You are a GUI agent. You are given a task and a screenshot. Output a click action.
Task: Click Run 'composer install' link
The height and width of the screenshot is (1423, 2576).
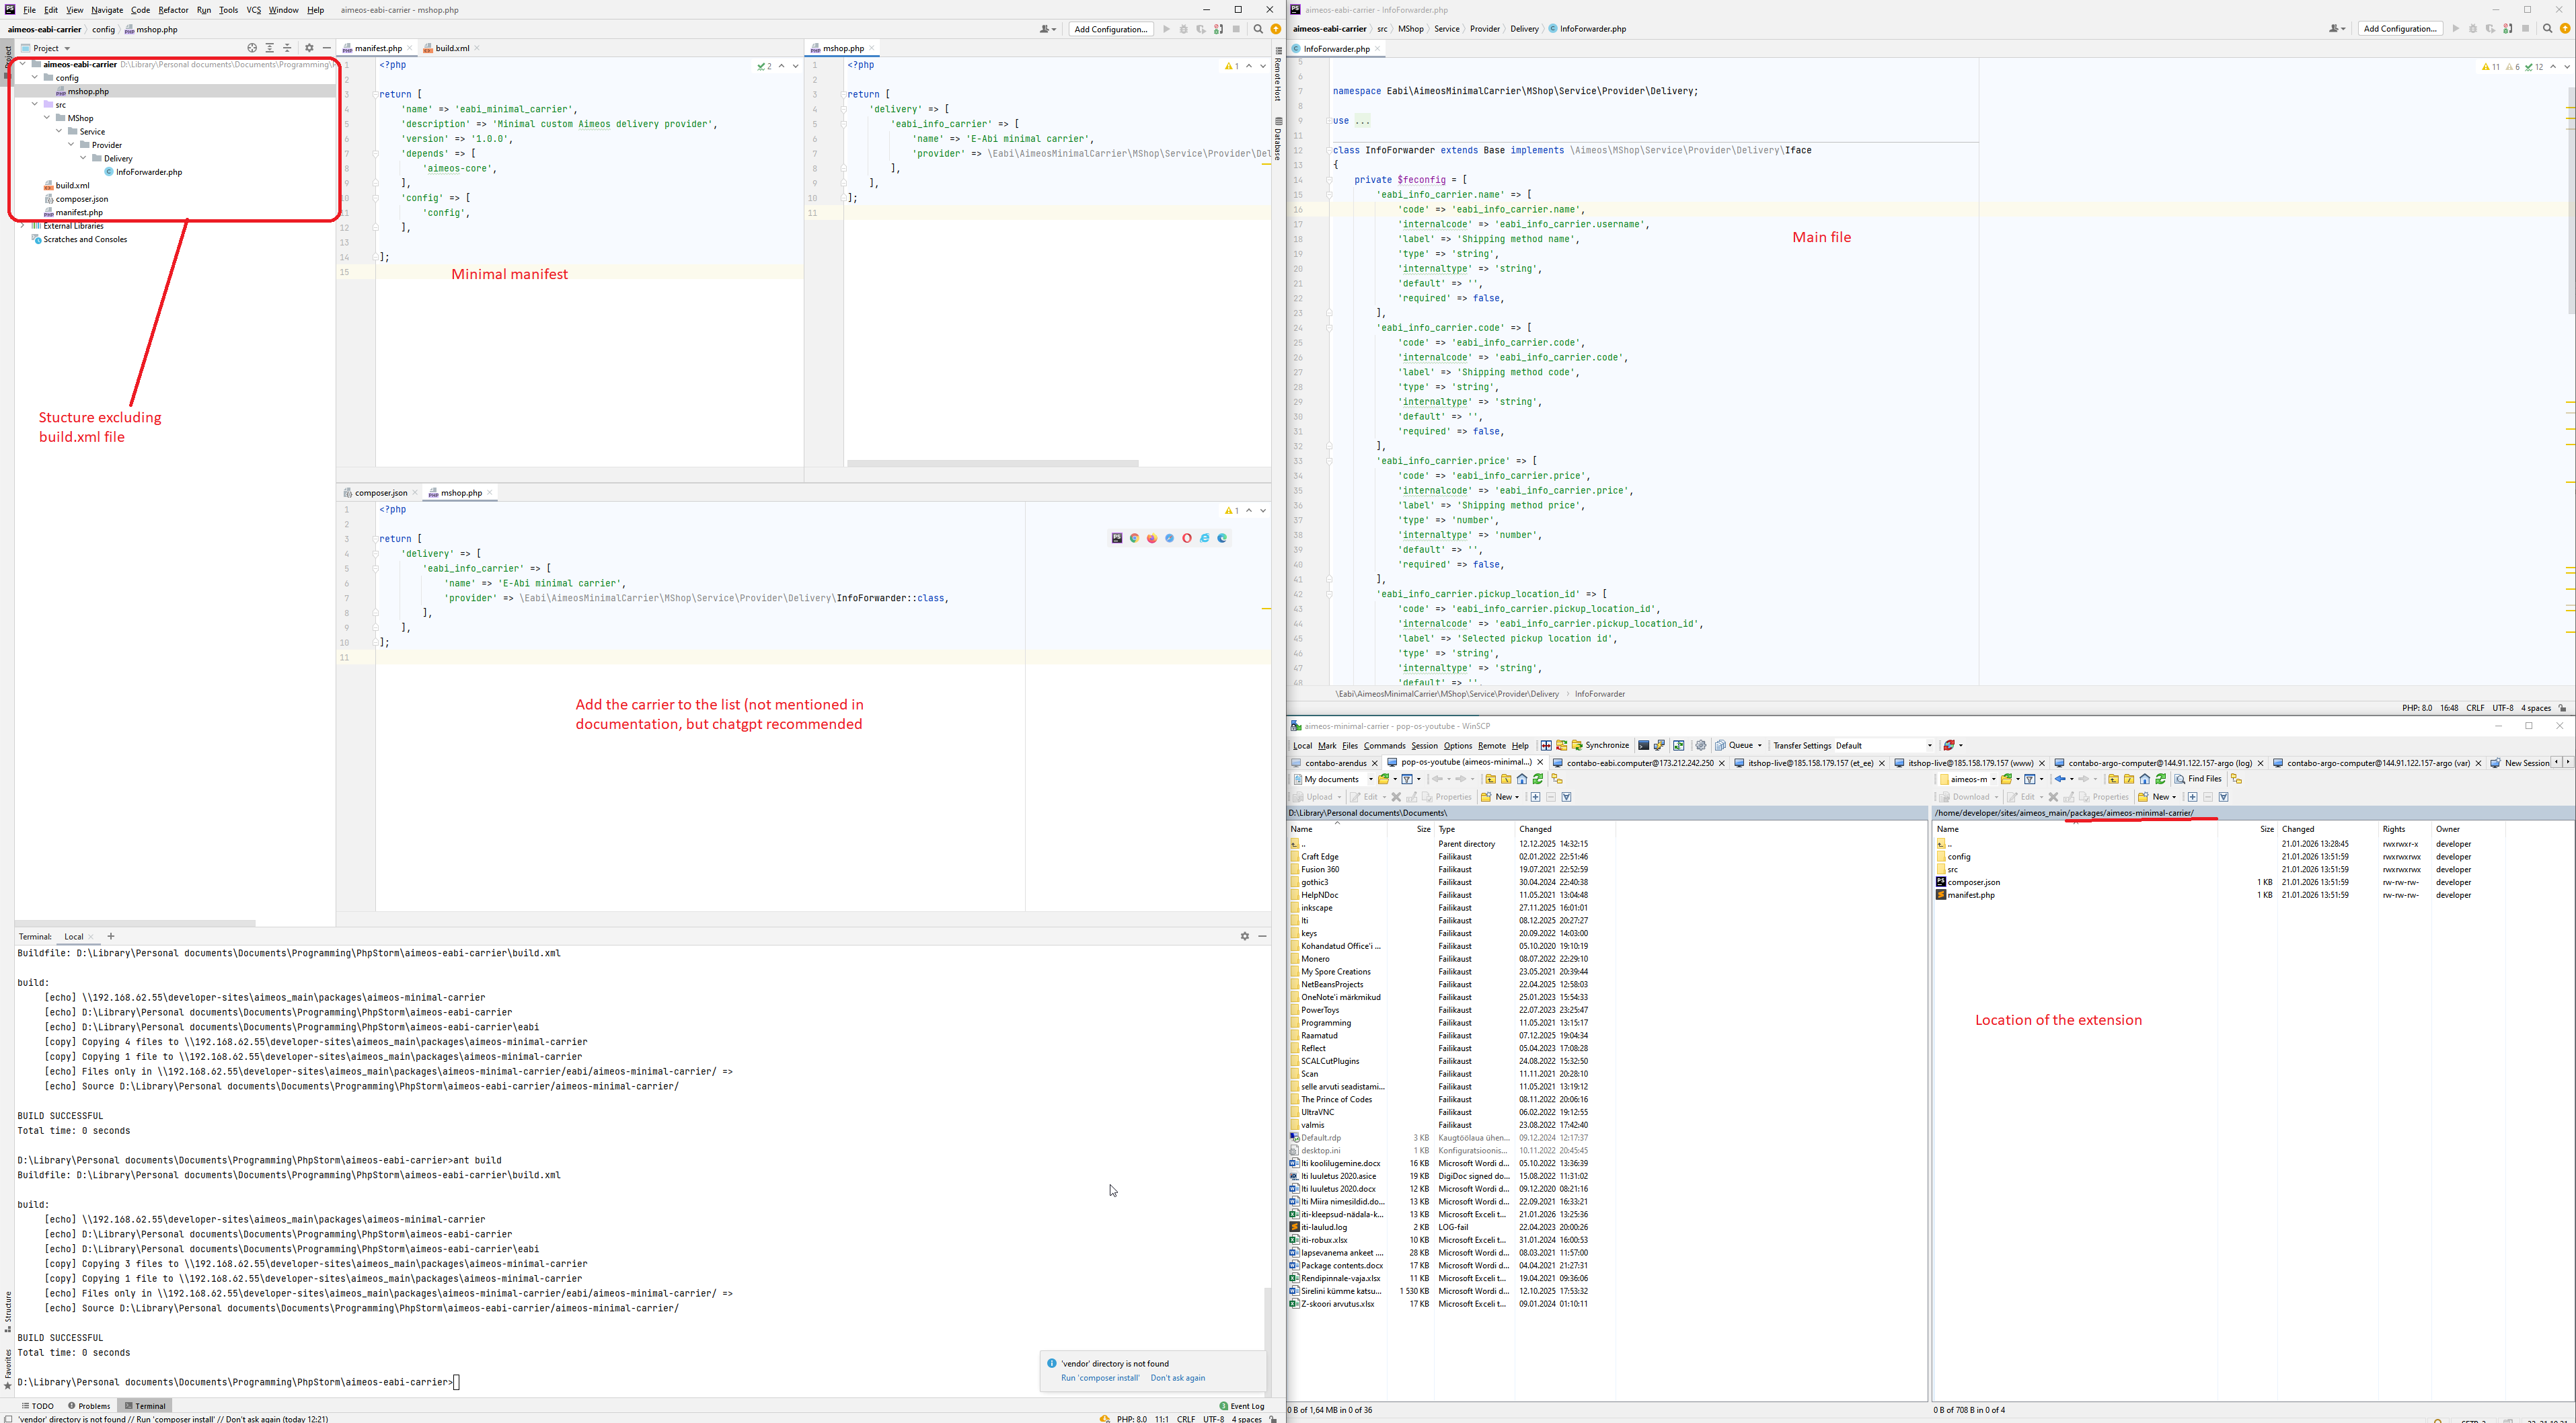1100,1378
